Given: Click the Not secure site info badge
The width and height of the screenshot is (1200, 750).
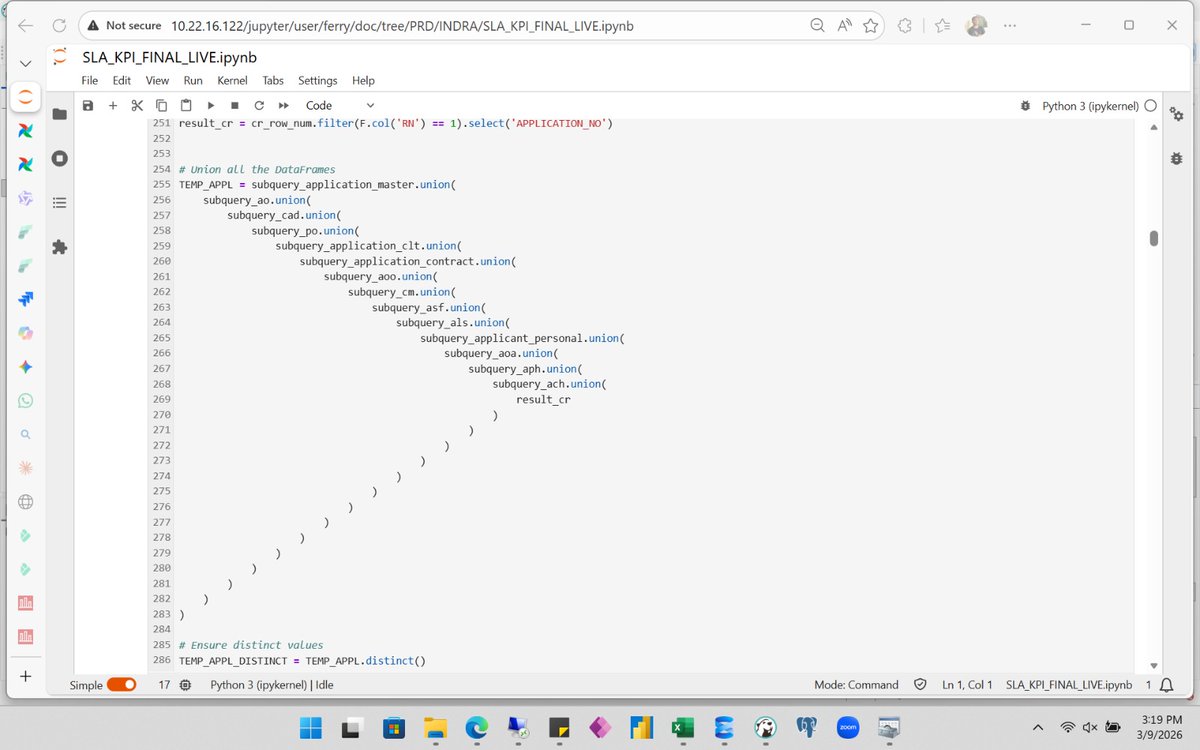Looking at the screenshot, I should (124, 25).
